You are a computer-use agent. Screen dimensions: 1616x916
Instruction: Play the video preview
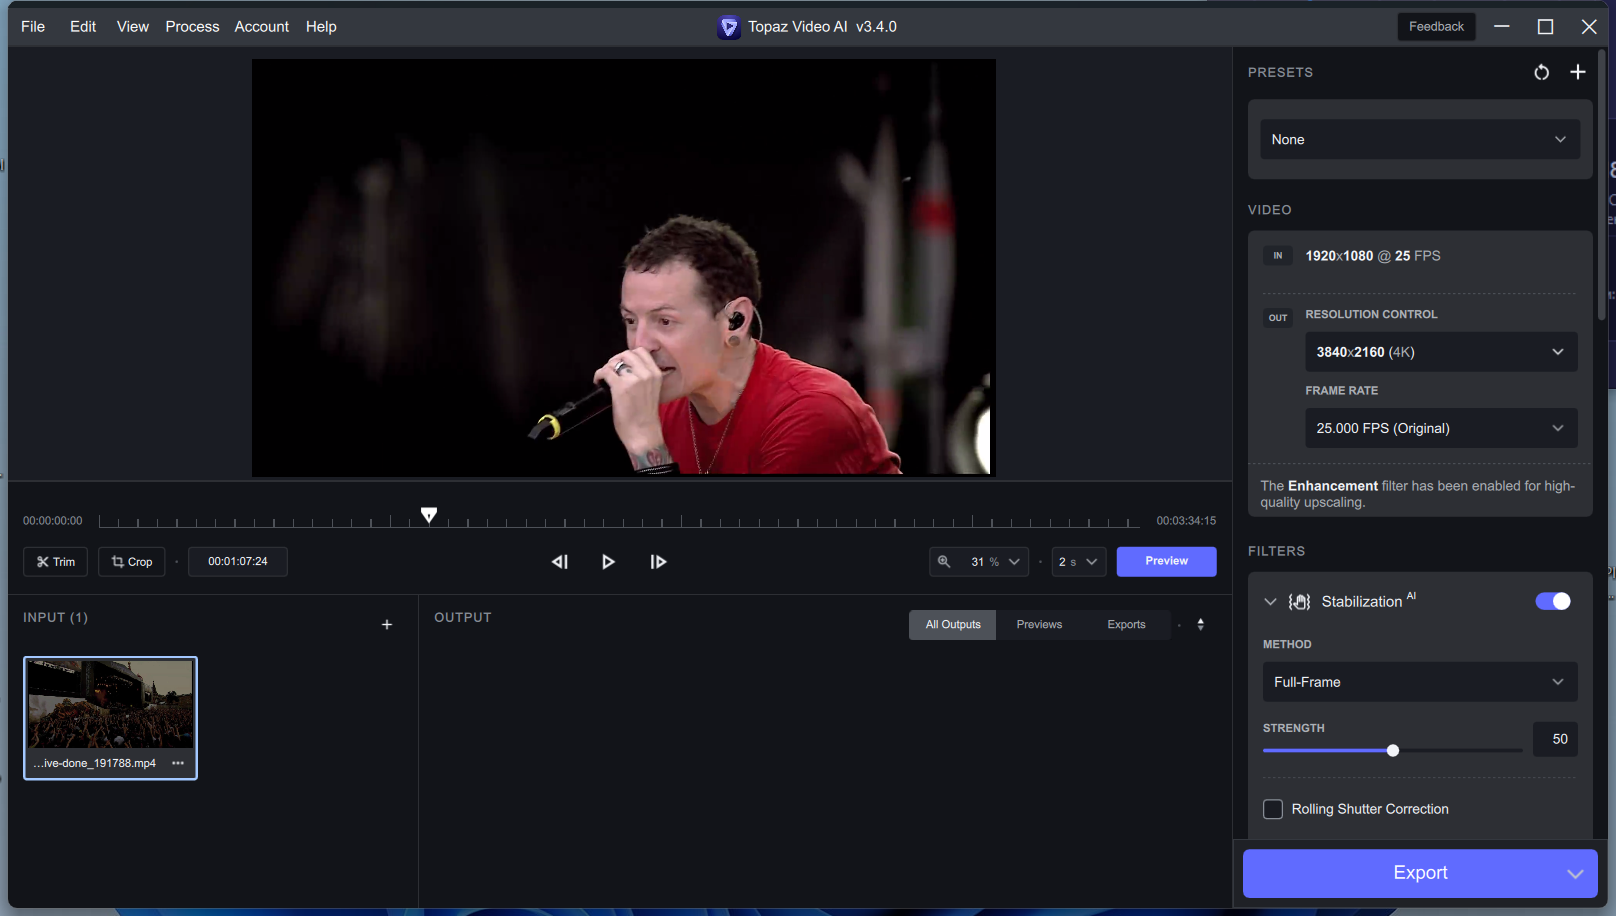coord(608,562)
